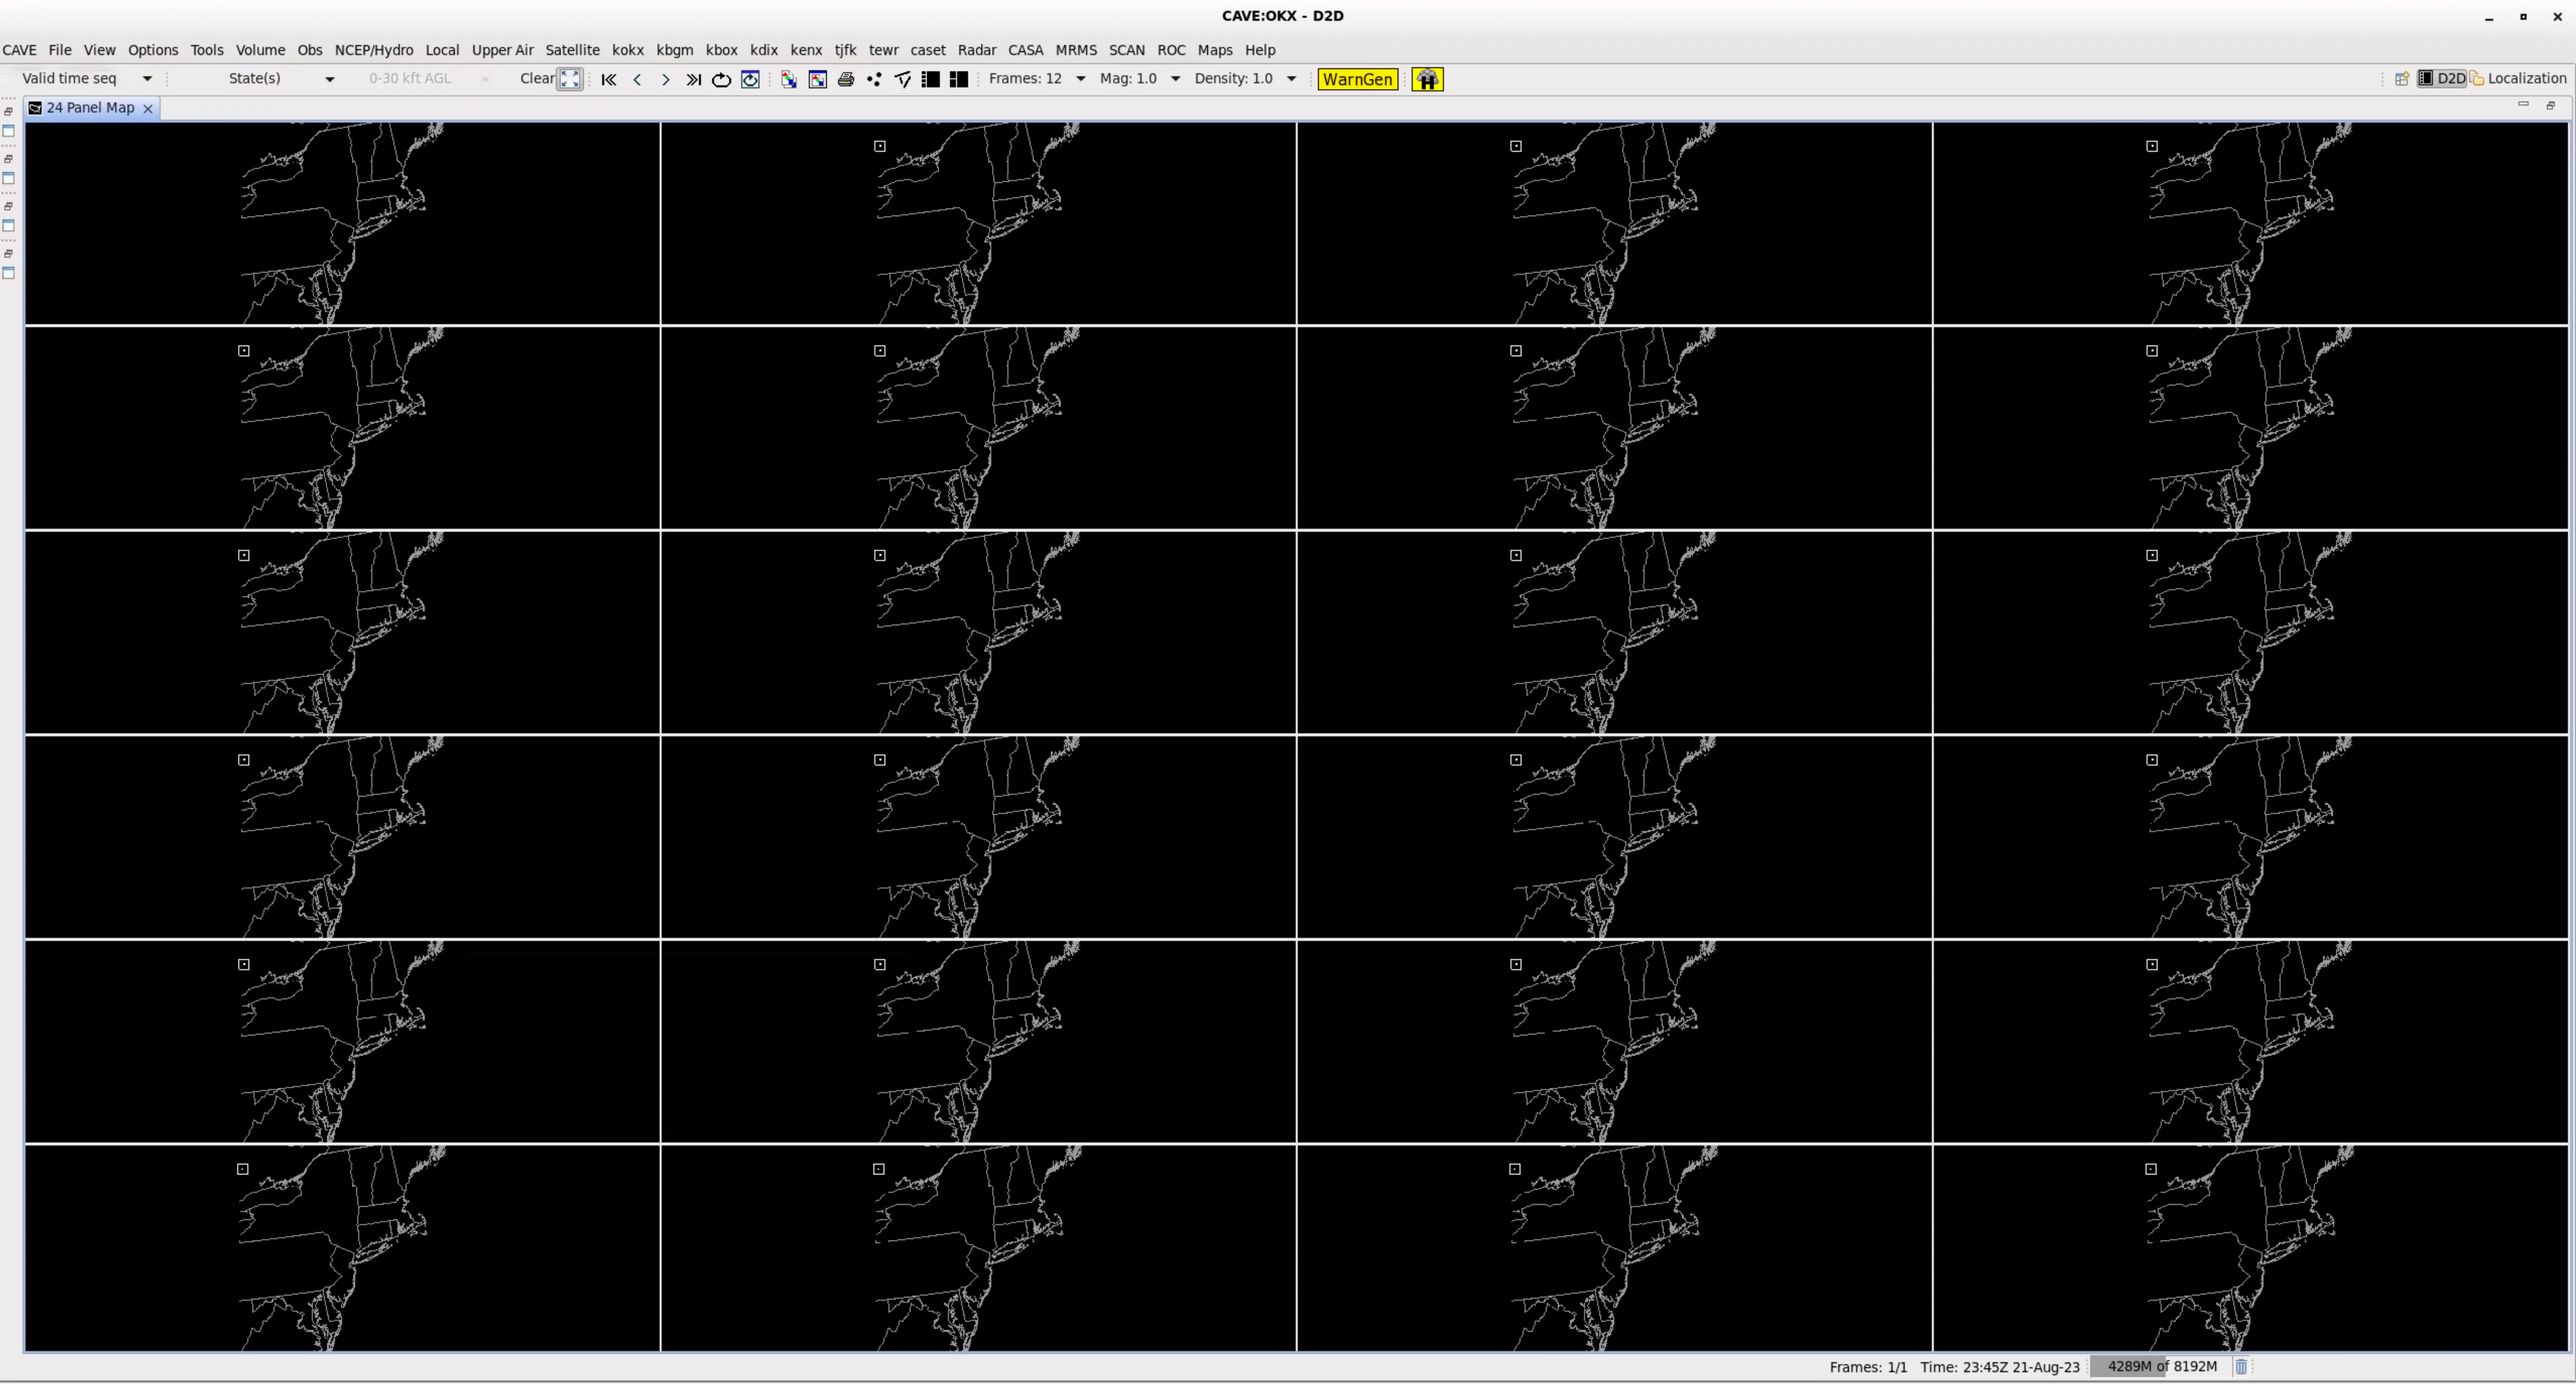2576x1384 pixels.
Task: Select multi-panel layout icon
Action: (958, 79)
